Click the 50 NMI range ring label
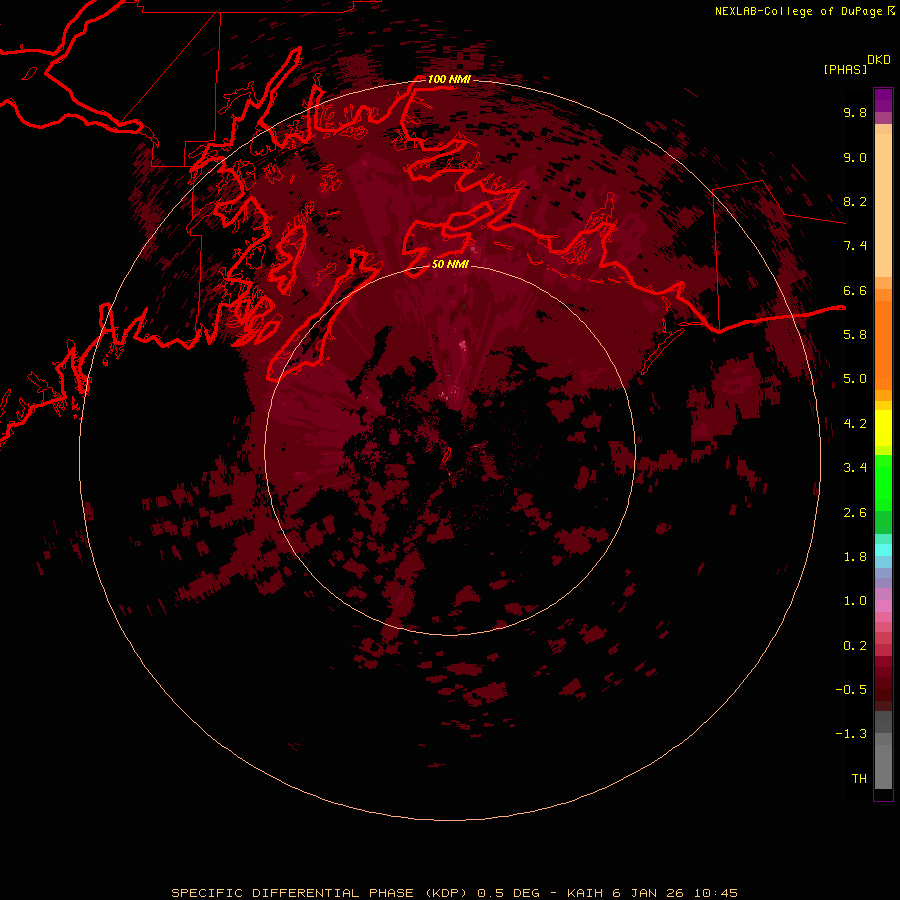 [450, 264]
